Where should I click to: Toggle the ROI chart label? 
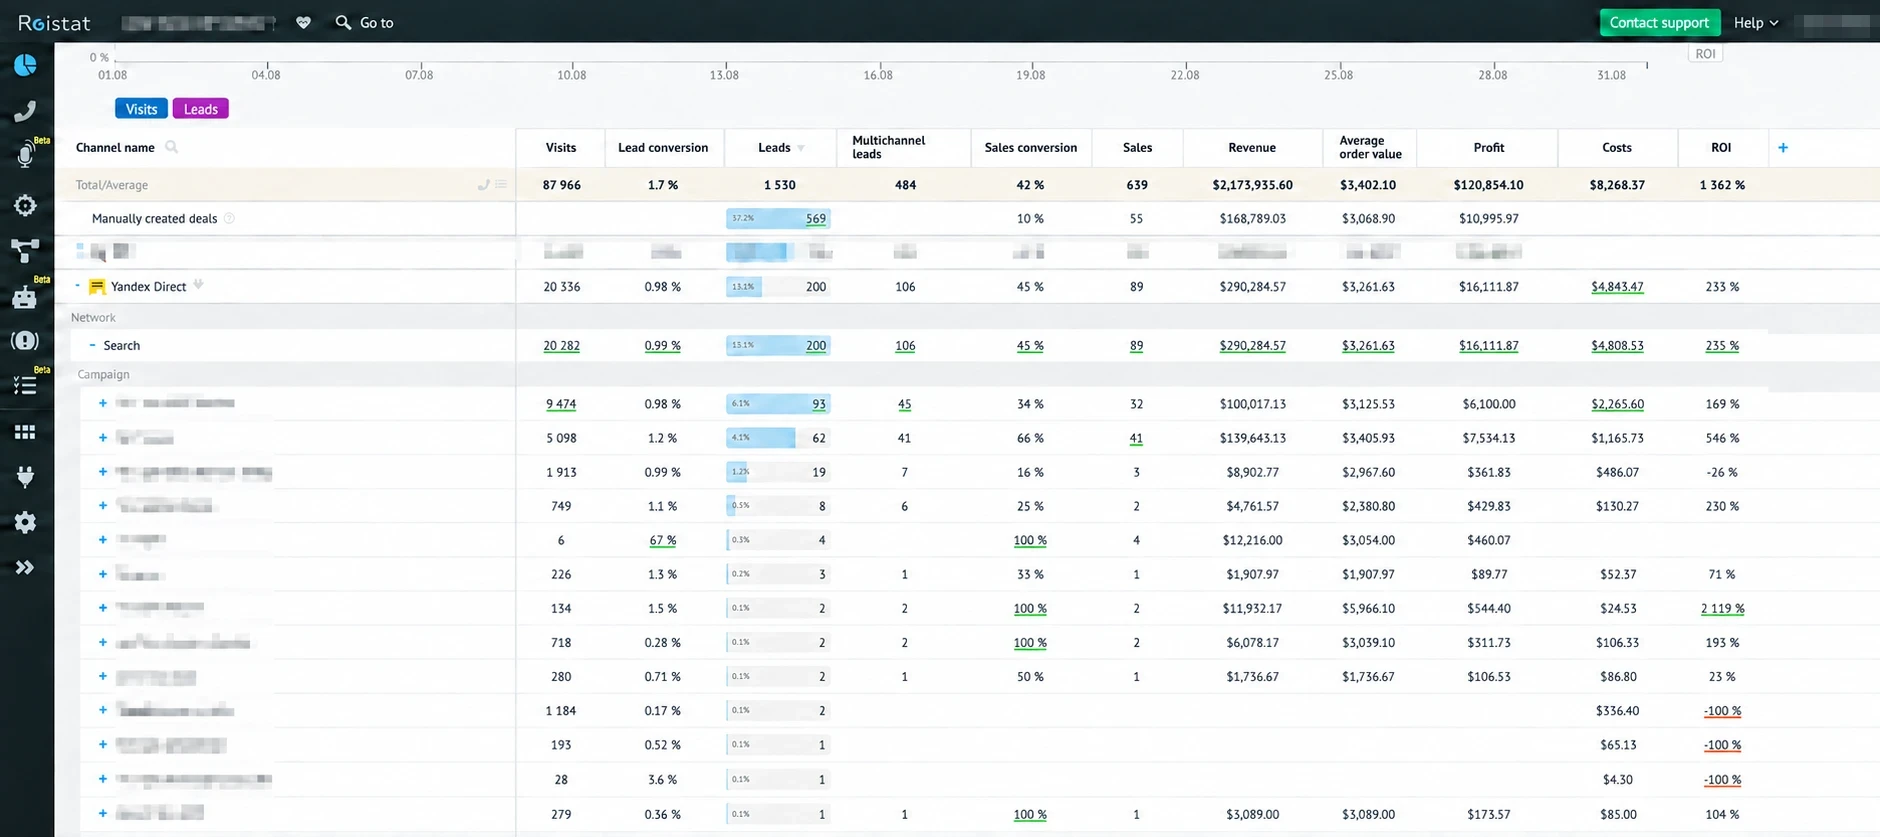tap(1706, 54)
